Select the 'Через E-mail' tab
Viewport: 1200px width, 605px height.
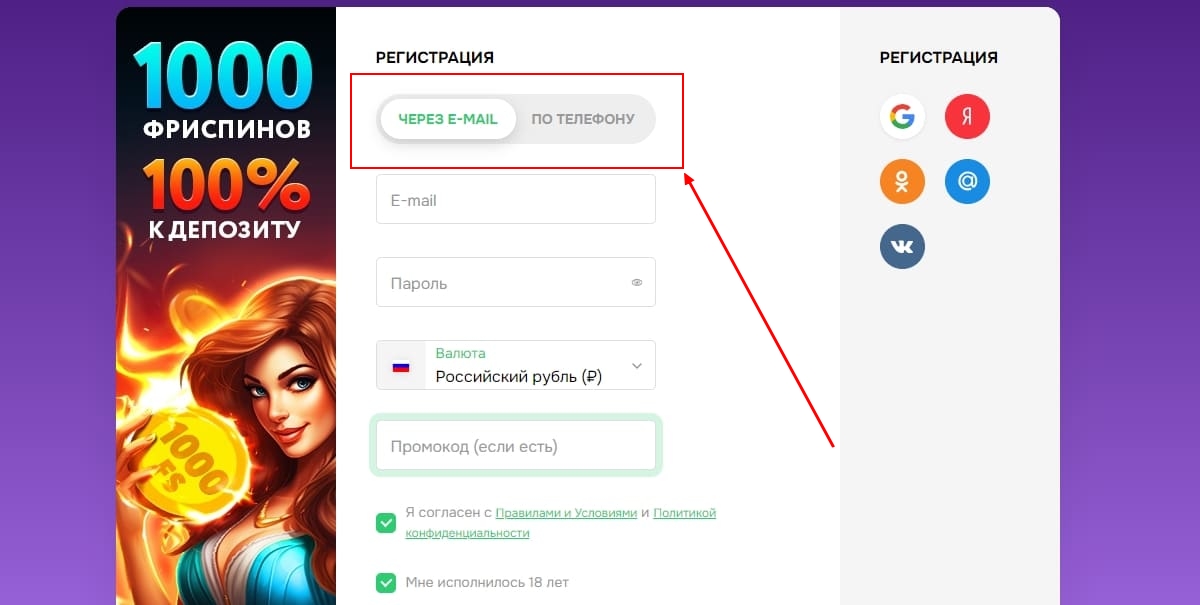447,119
